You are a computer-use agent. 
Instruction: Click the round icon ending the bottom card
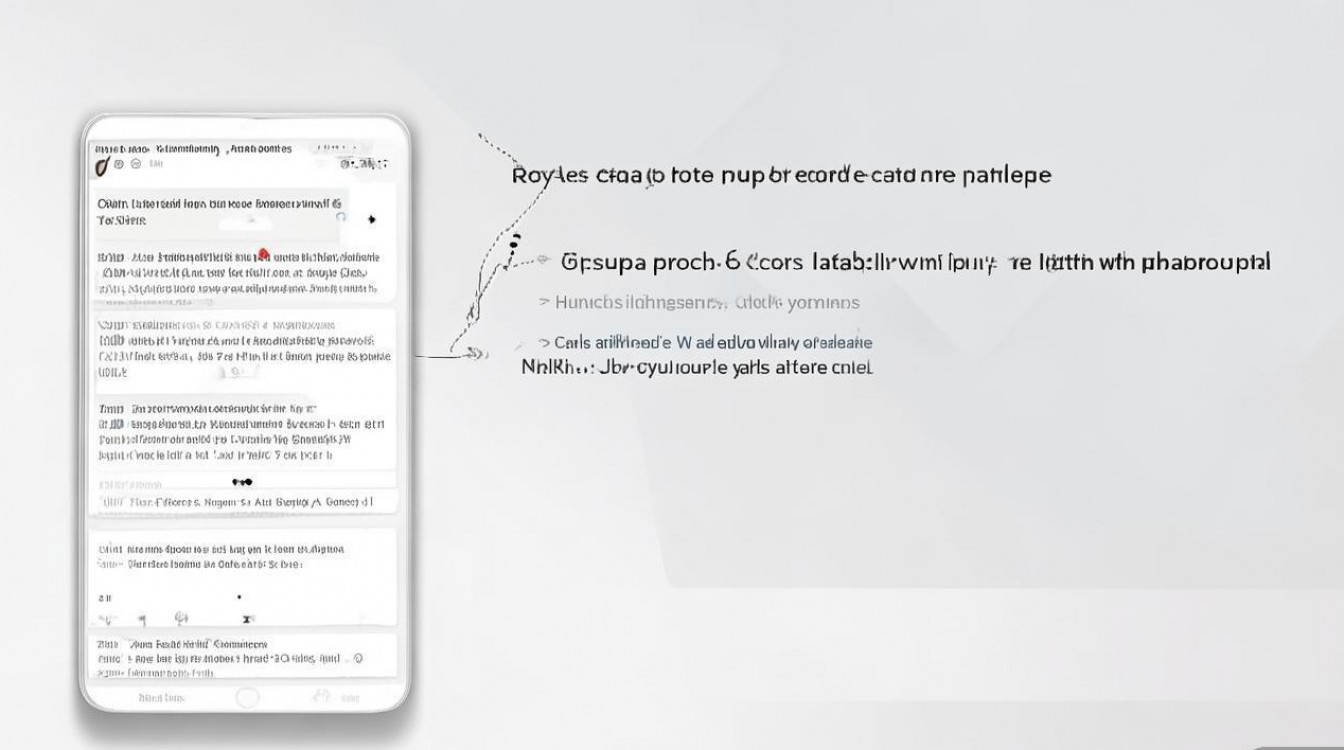pyautogui.click(x=358, y=659)
